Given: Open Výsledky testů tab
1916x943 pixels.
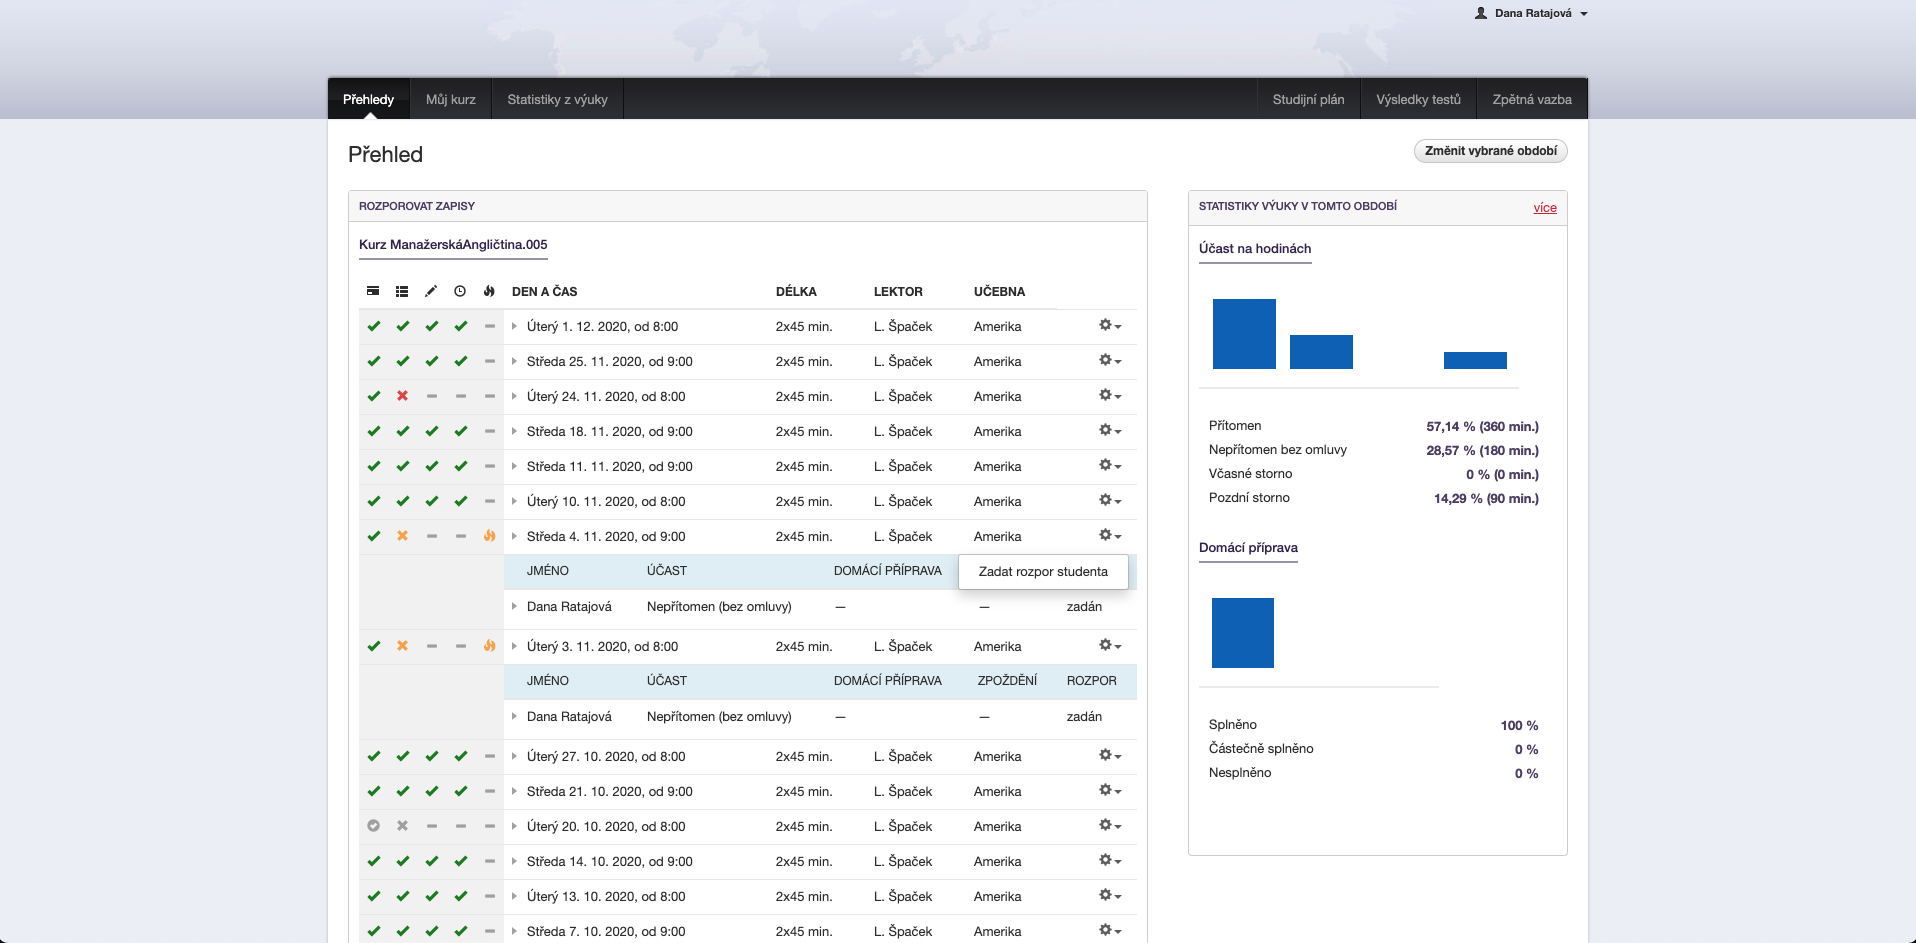Looking at the screenshot, I should pyautogui.click(x=1418, y=99).
